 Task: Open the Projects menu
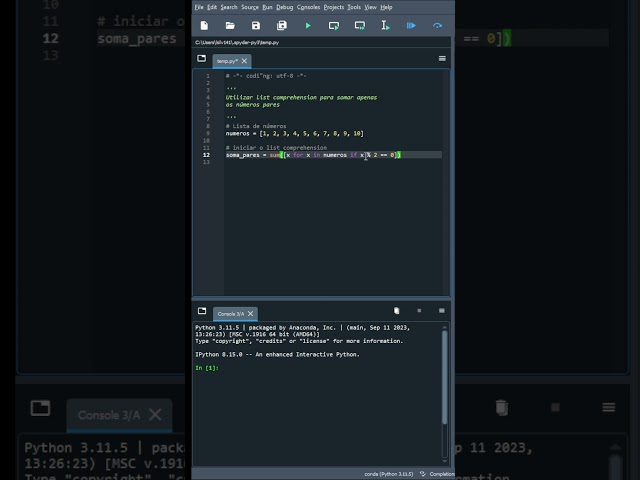point(334,7)
